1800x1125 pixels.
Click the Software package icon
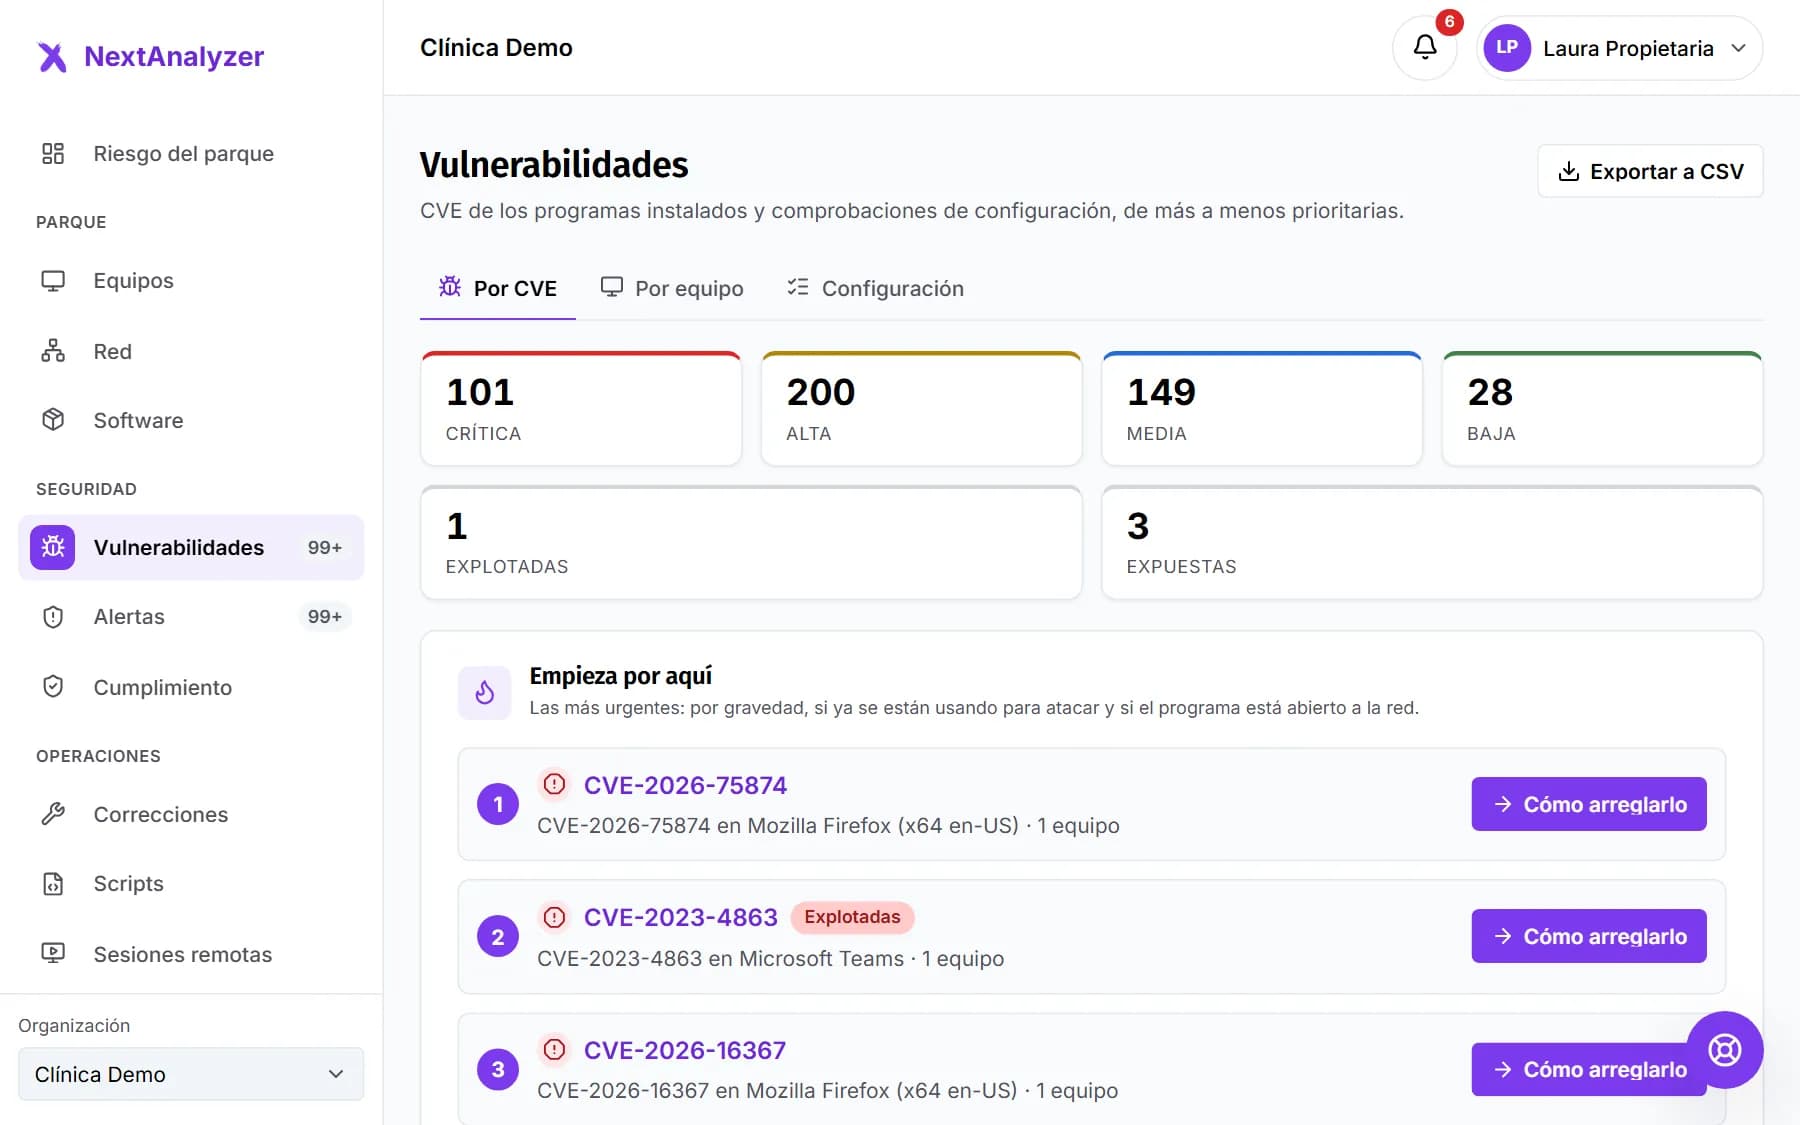tap(53, 420)
